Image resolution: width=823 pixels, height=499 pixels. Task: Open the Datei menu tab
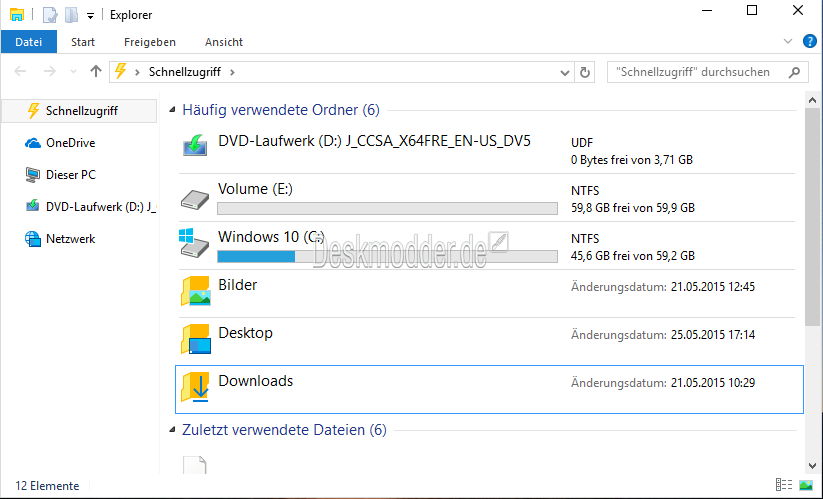28,42
